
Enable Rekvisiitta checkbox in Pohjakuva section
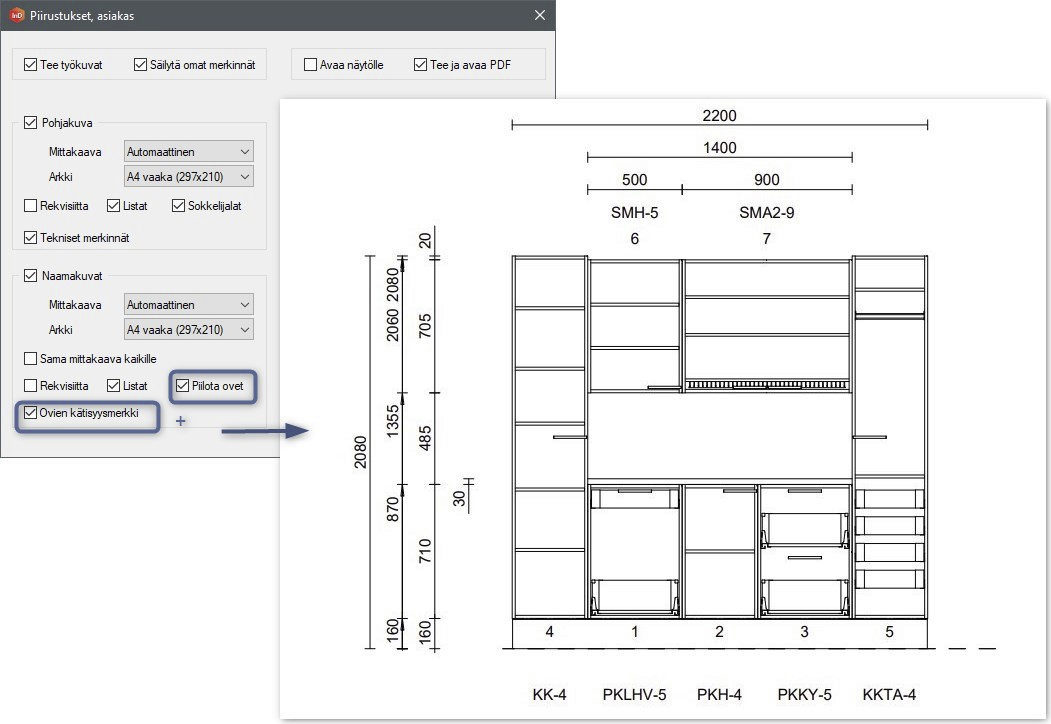(31, 206)
